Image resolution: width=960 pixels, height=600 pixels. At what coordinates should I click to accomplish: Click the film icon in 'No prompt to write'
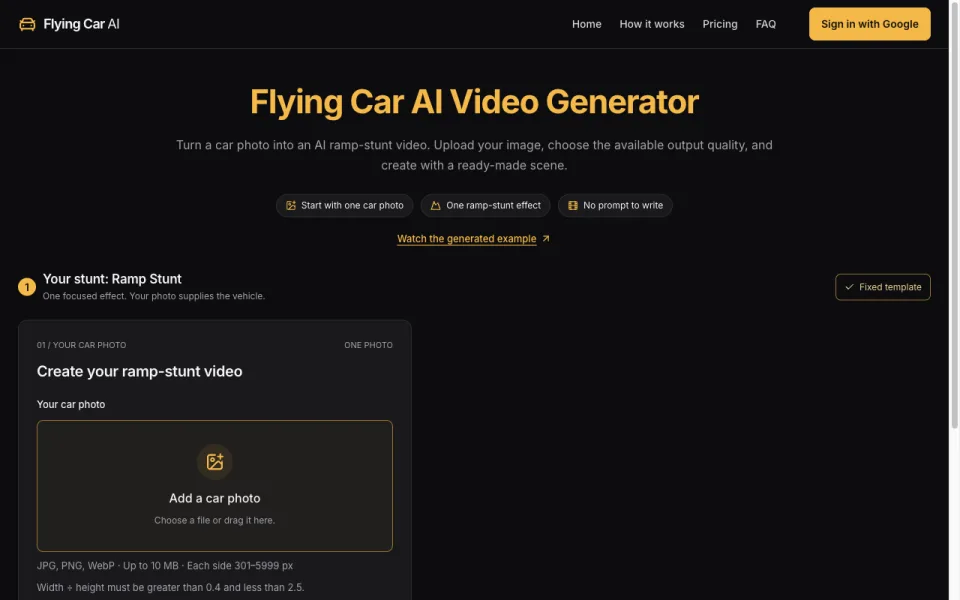point(572,206)
